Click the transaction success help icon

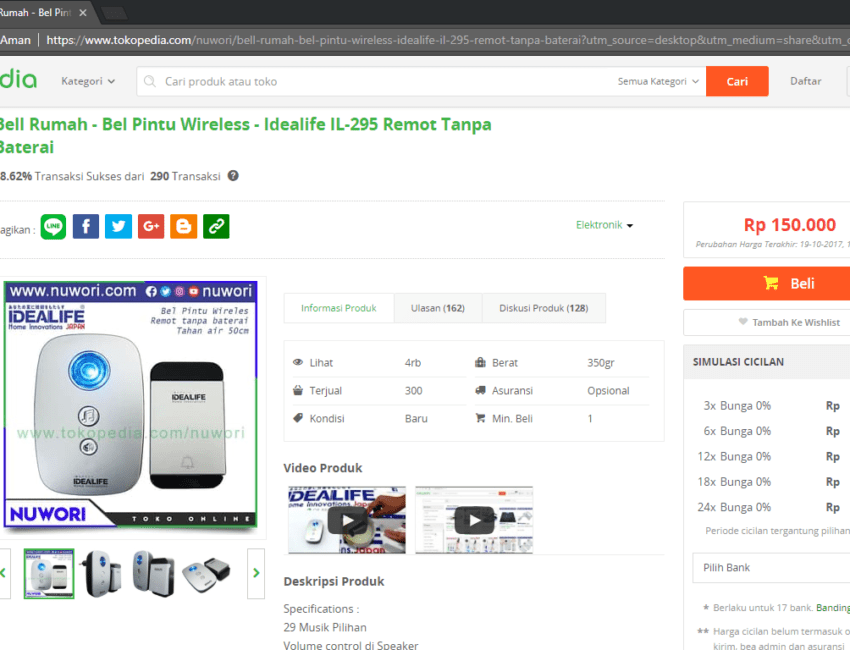[x=233, y=176]
